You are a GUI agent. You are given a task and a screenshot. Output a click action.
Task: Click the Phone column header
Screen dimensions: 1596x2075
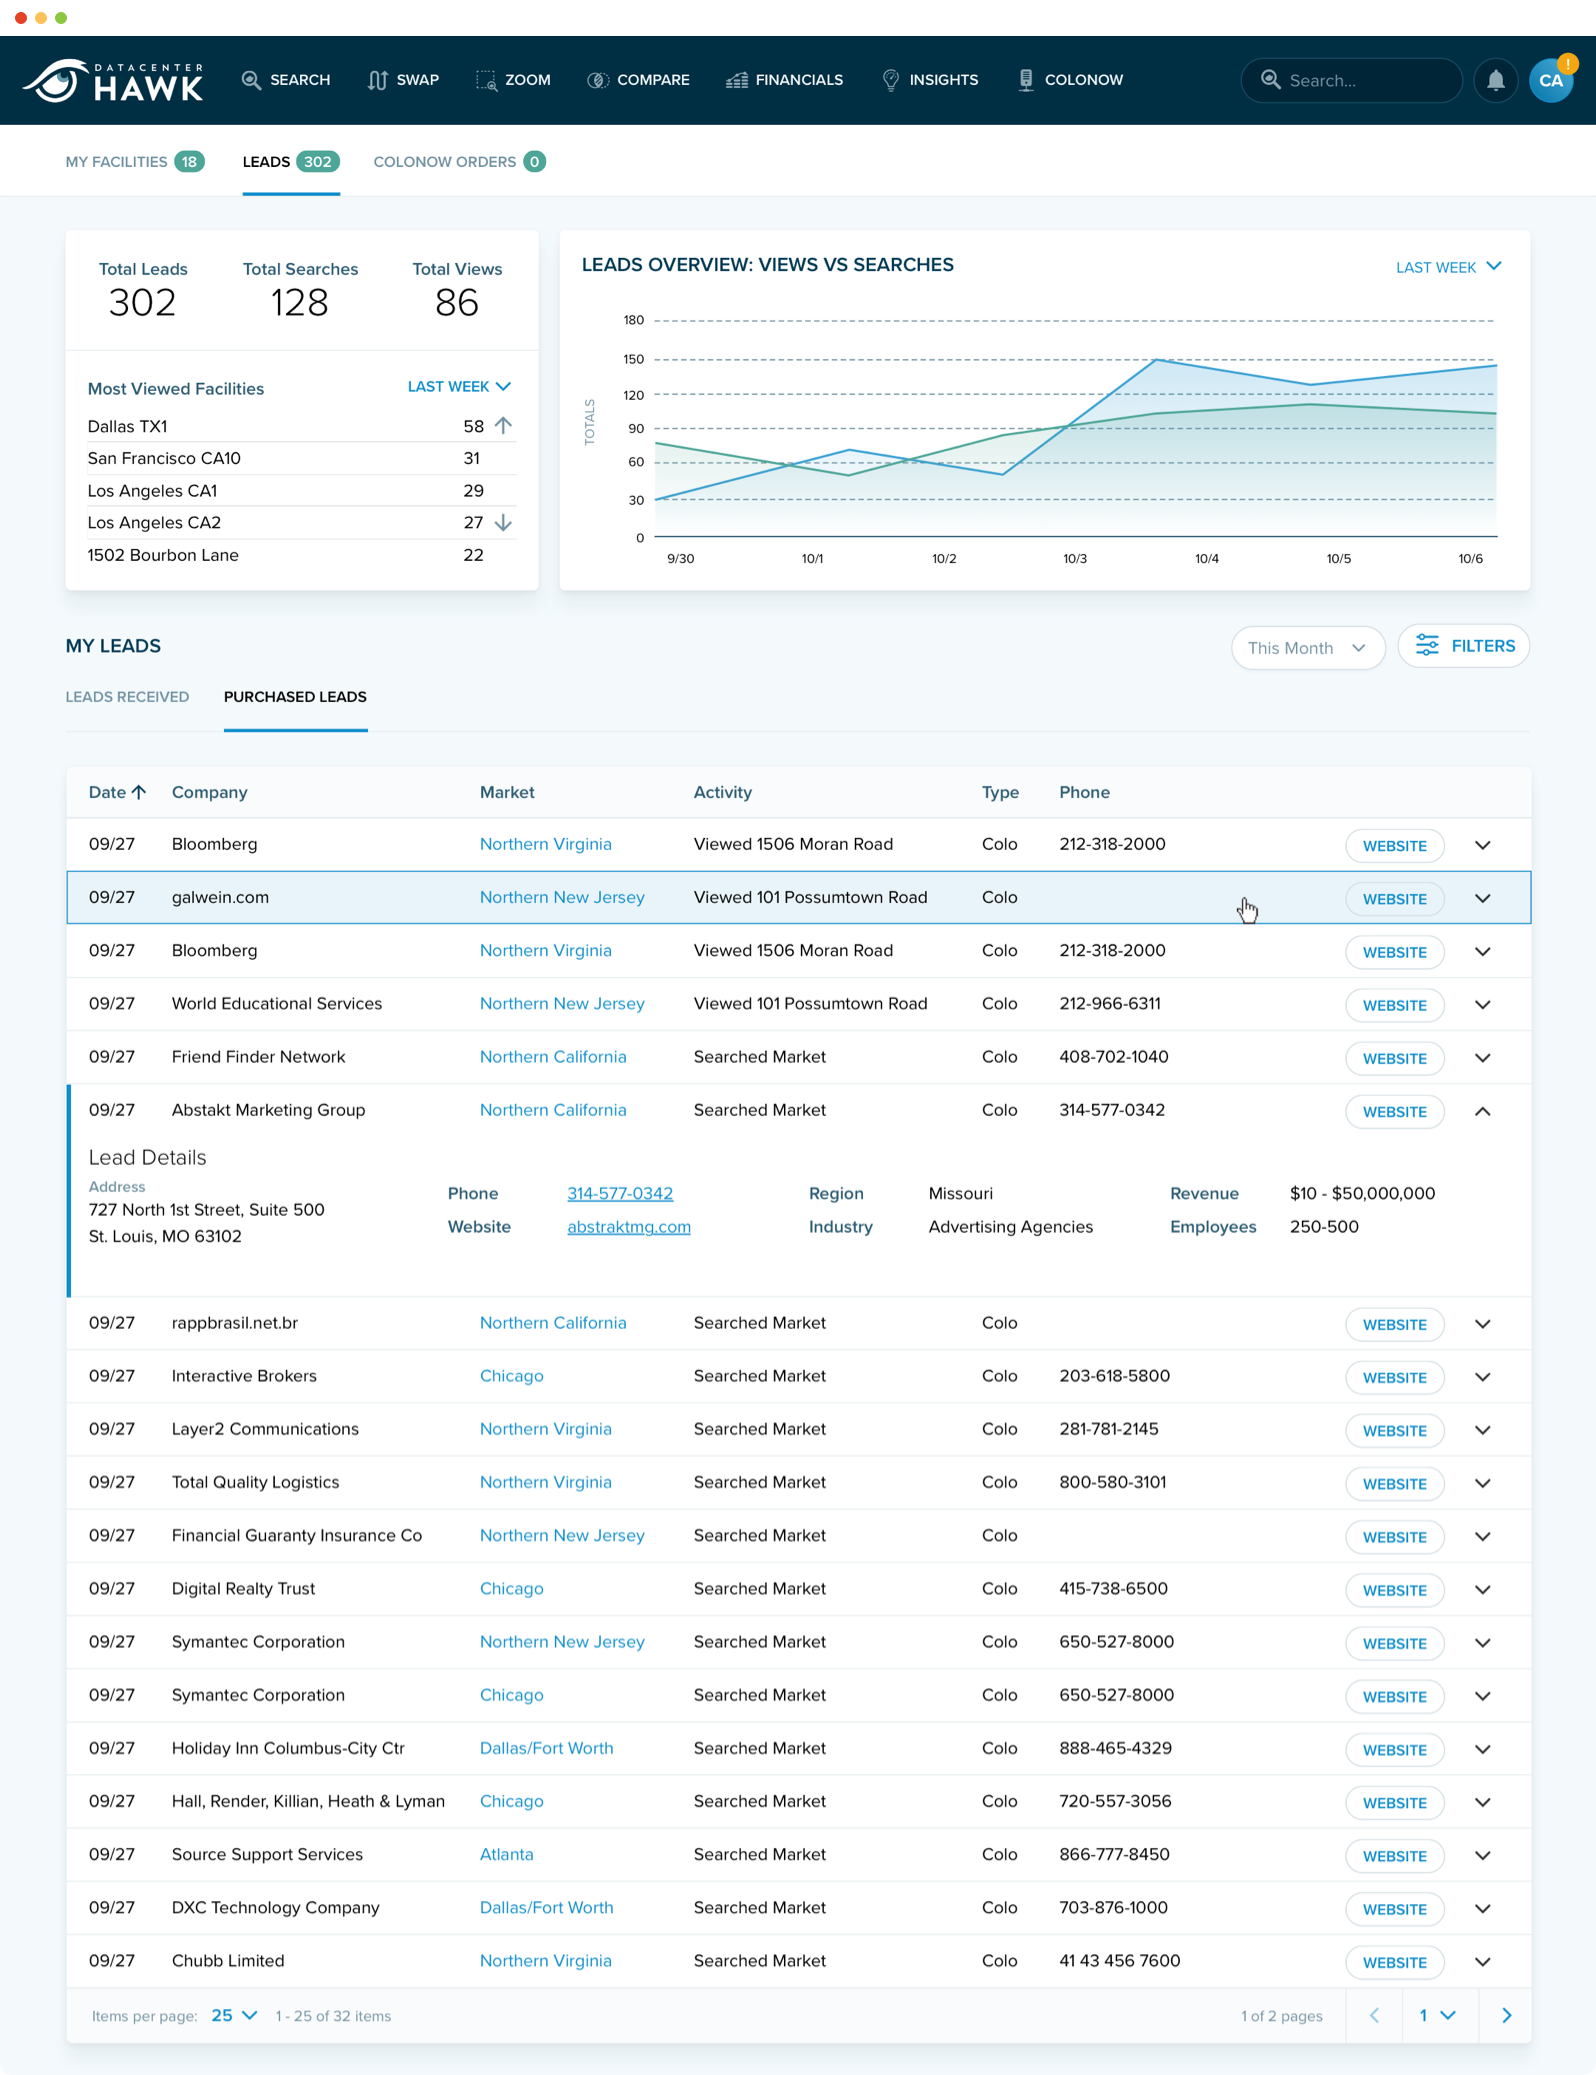(1084, 792)
